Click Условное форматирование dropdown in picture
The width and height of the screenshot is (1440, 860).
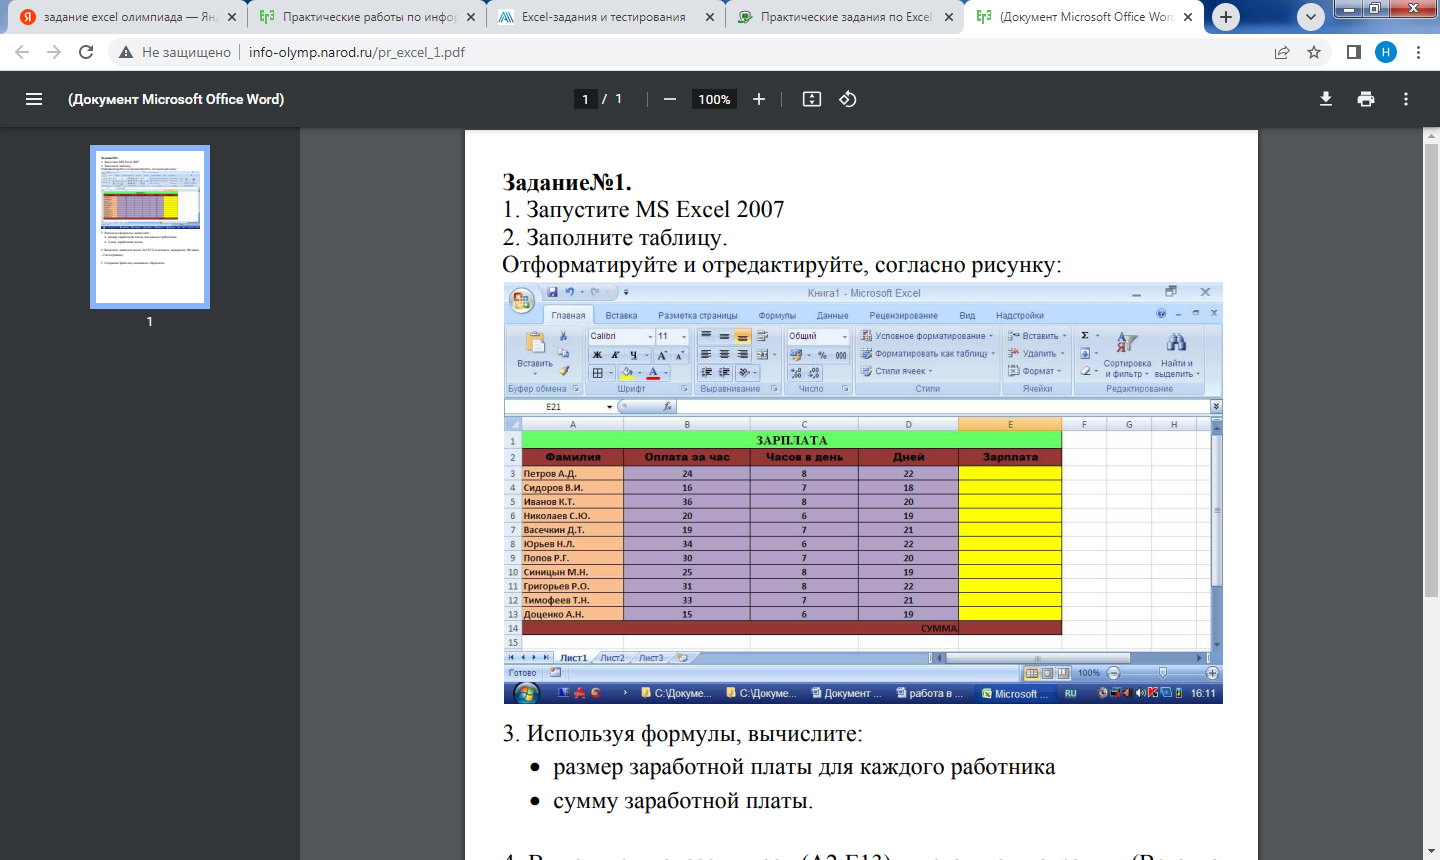coord(927,336)
